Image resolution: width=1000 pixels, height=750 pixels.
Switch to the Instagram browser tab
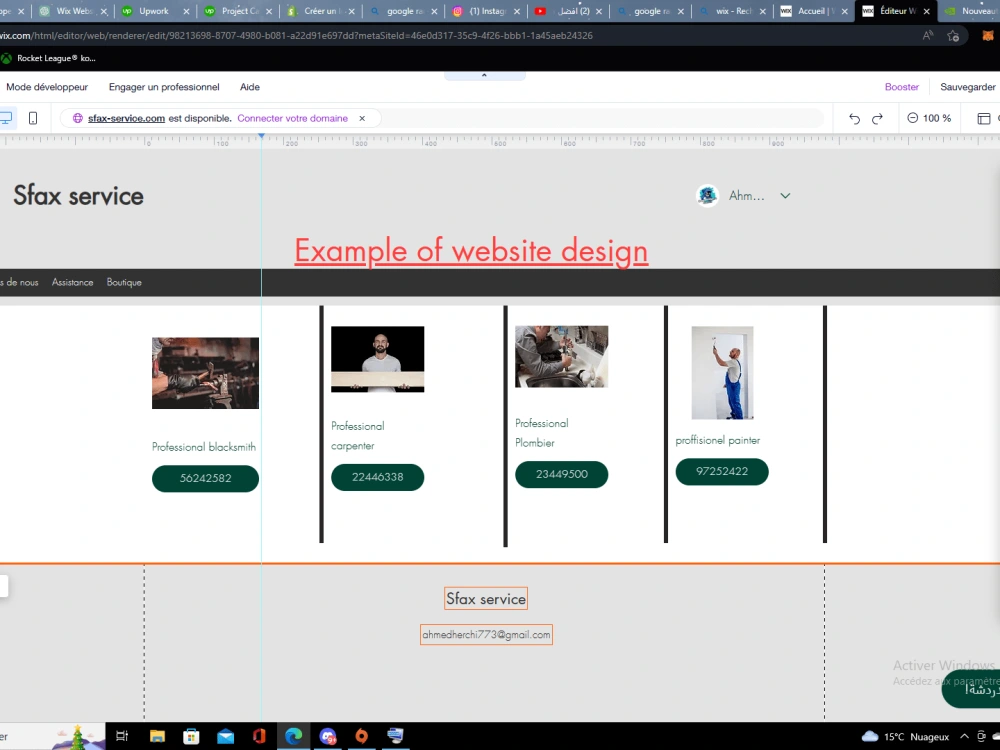487,11
